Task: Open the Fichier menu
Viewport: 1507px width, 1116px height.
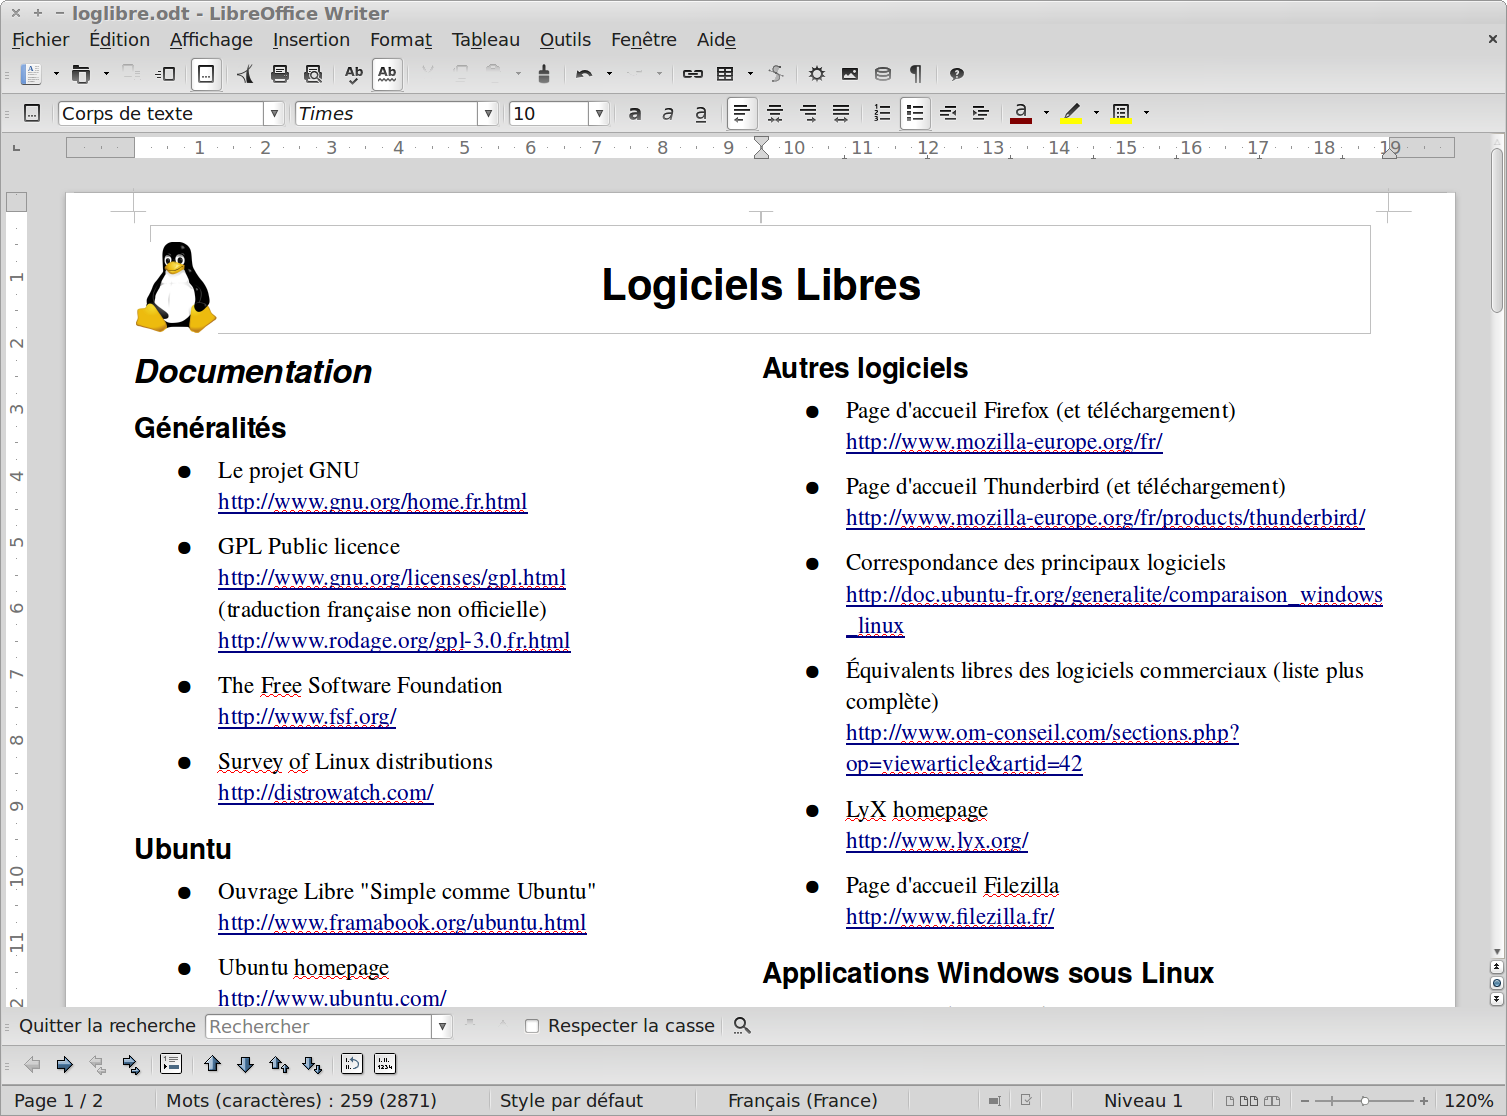Action: click(x=40, y=40)
